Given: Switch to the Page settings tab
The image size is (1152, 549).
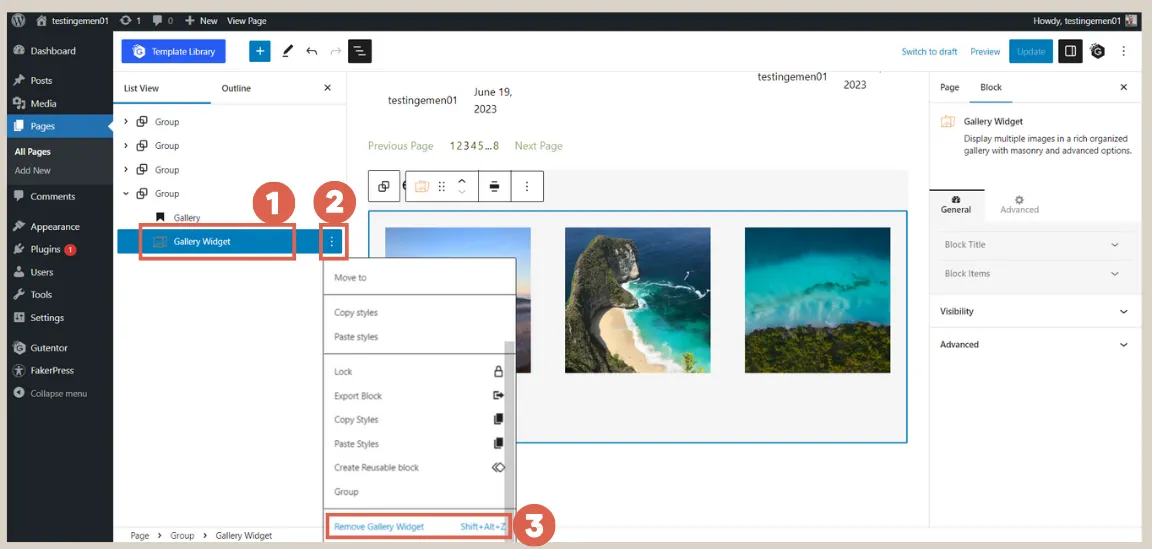Looking at the screenshot, I should coord(949,87).
